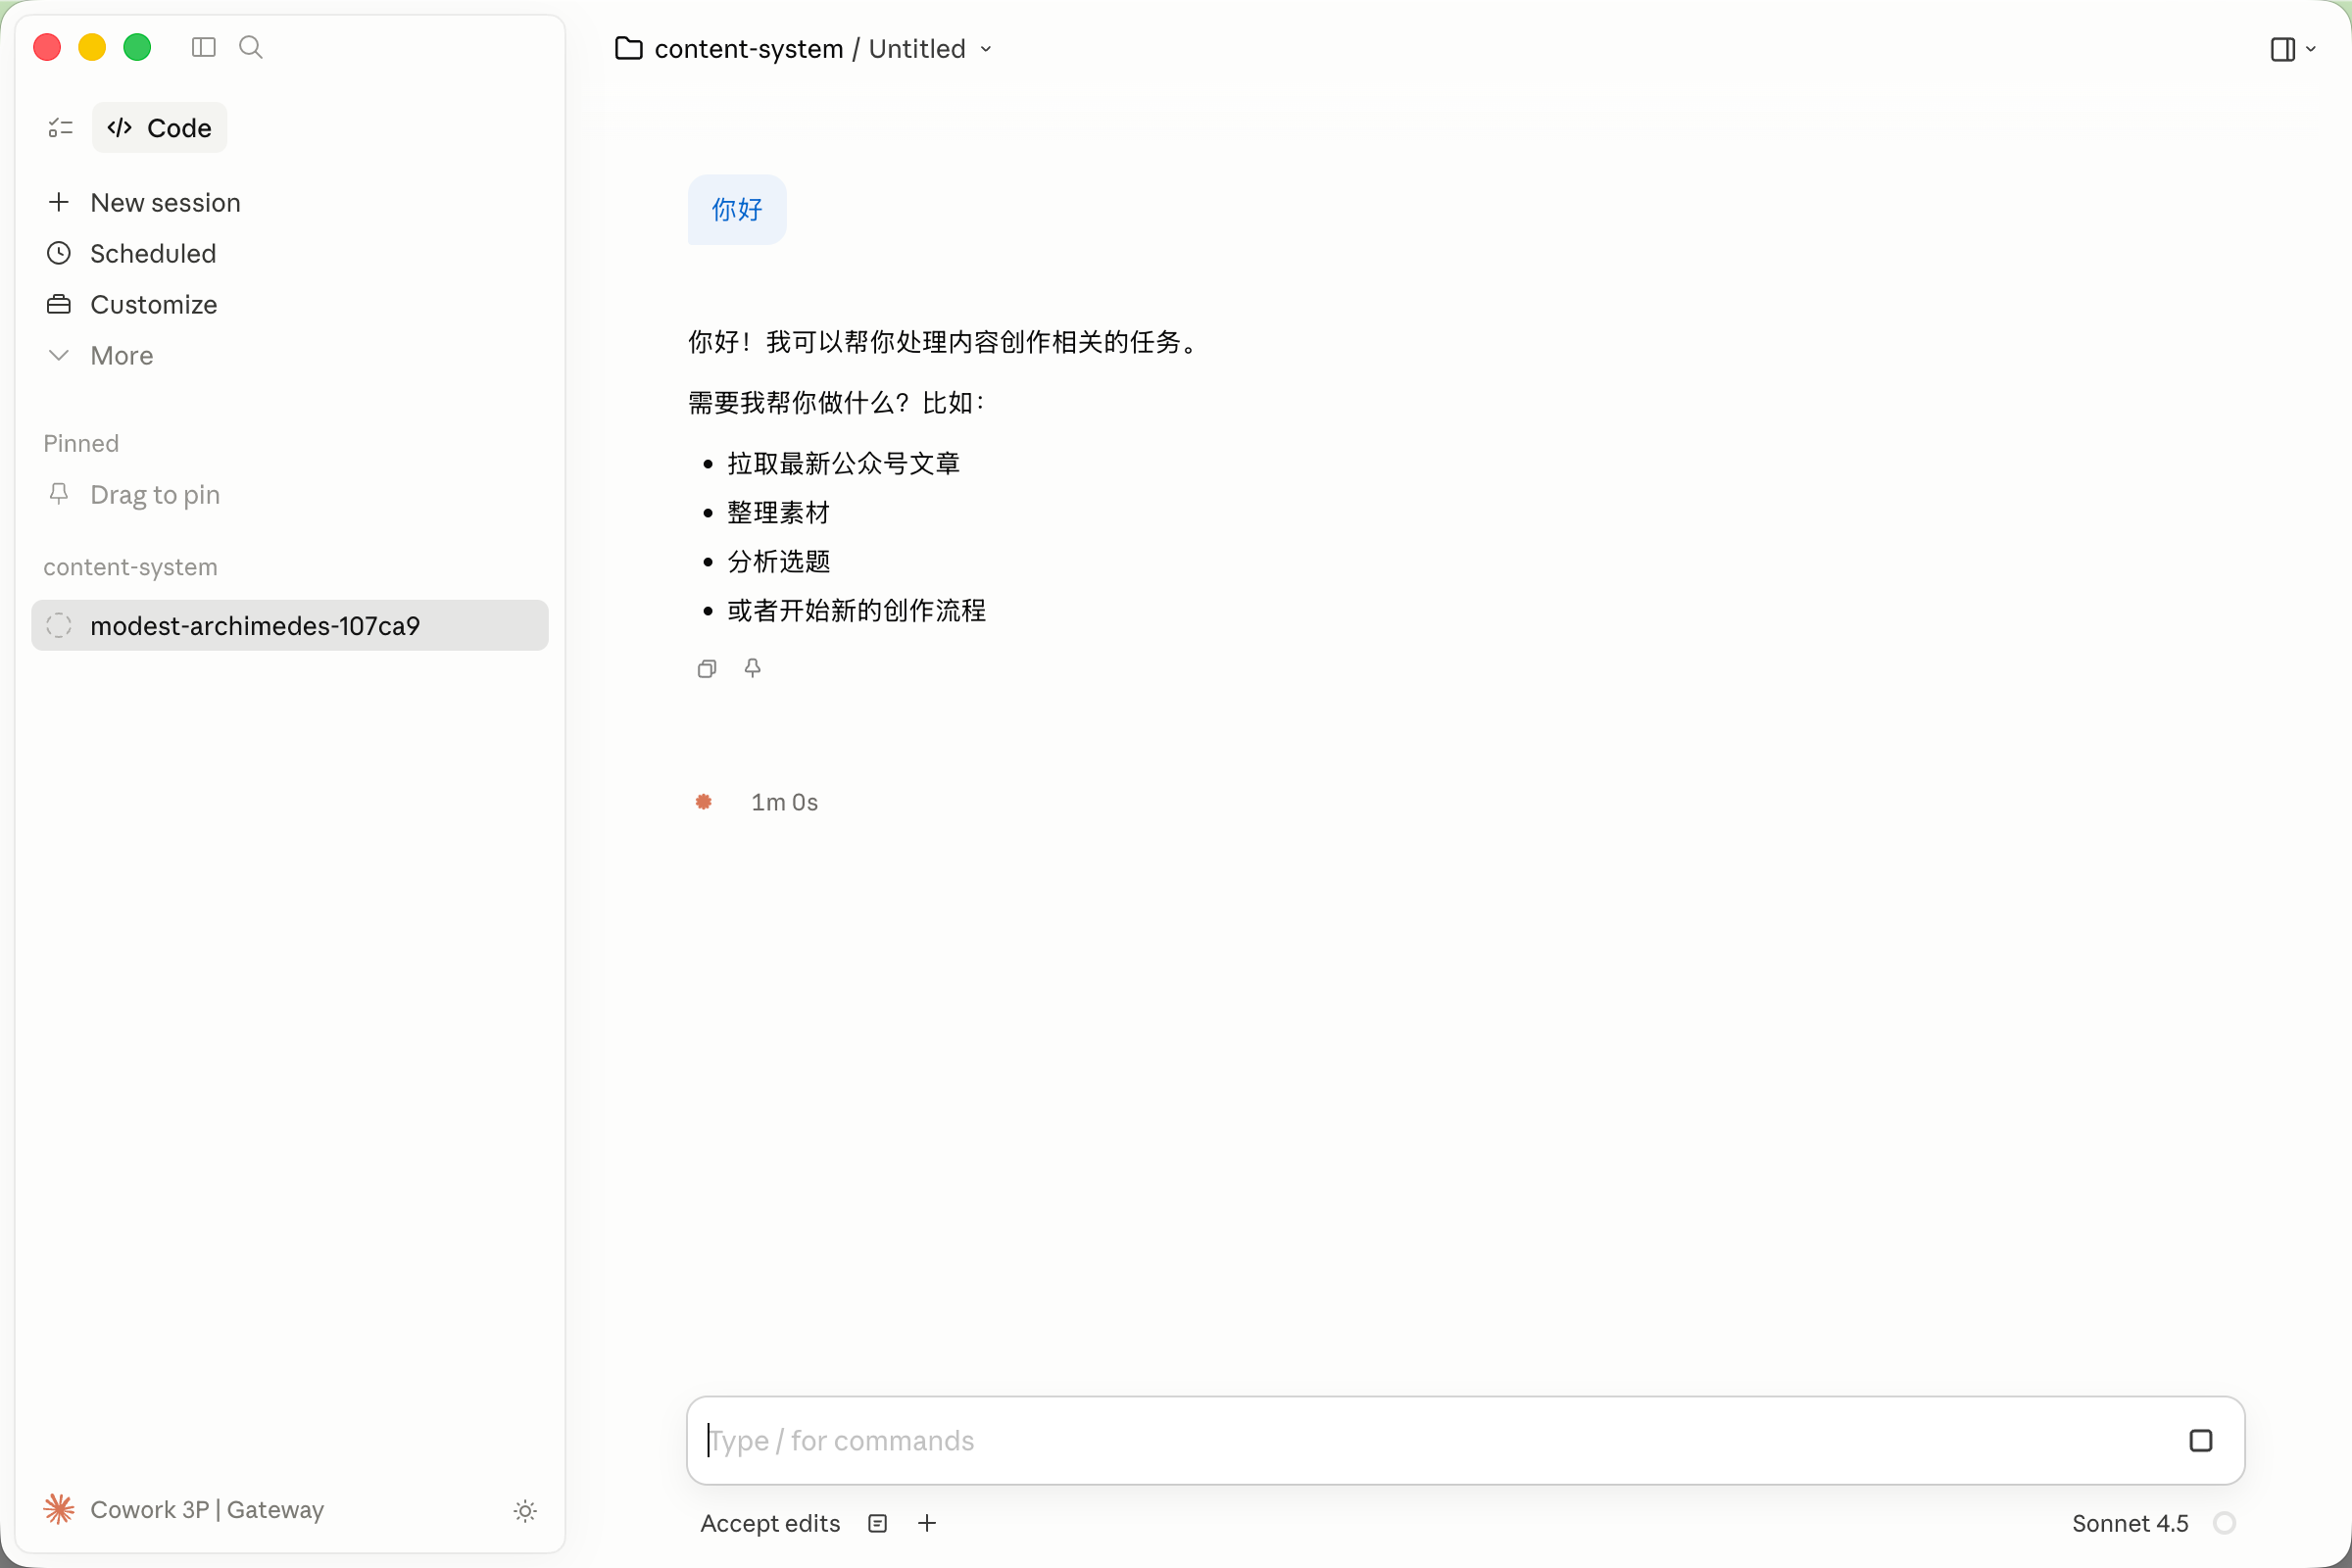Image resolution: width=2352 pixels, height=1568 pixels.
Task: Click the 1m 0s timer status
Action: (x=785, y=802)
